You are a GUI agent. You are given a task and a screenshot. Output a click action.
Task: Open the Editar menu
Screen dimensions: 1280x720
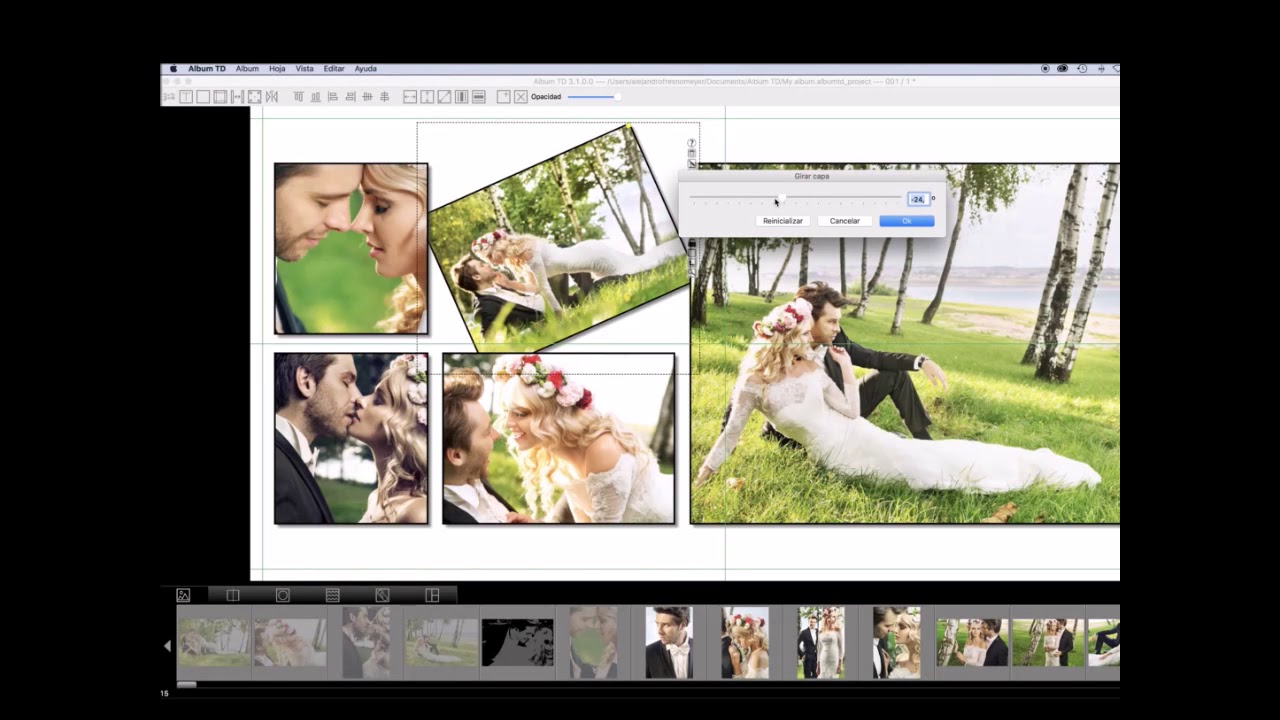coord(334,69)
